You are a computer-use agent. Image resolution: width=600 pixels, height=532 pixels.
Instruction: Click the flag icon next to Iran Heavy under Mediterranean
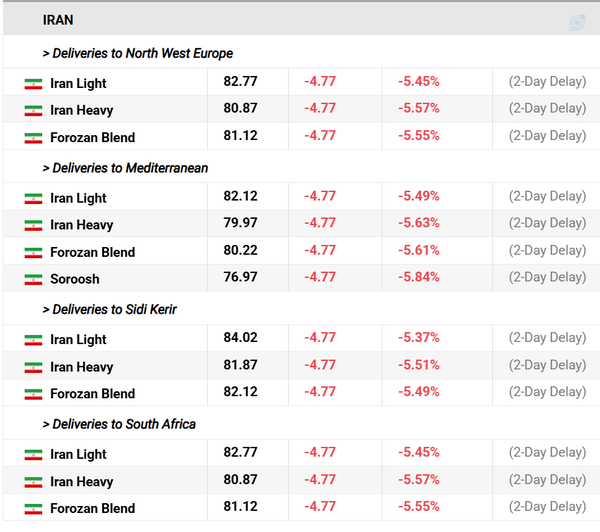[33, 225]
